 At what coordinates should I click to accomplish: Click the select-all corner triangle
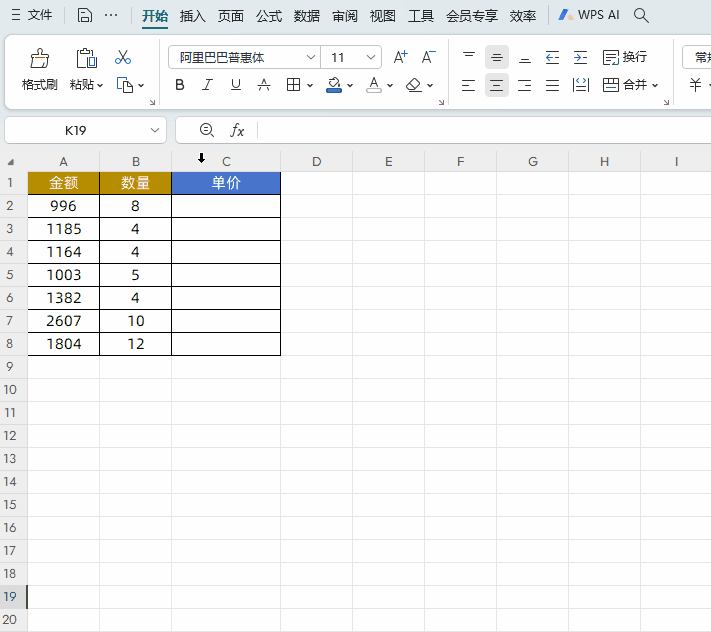pos(11,162)
